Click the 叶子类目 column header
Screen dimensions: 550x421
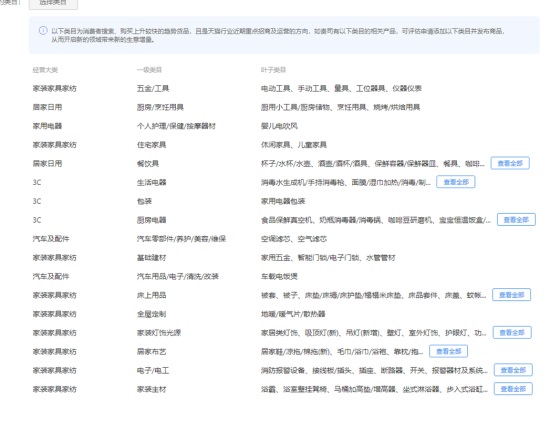[273, 70]
